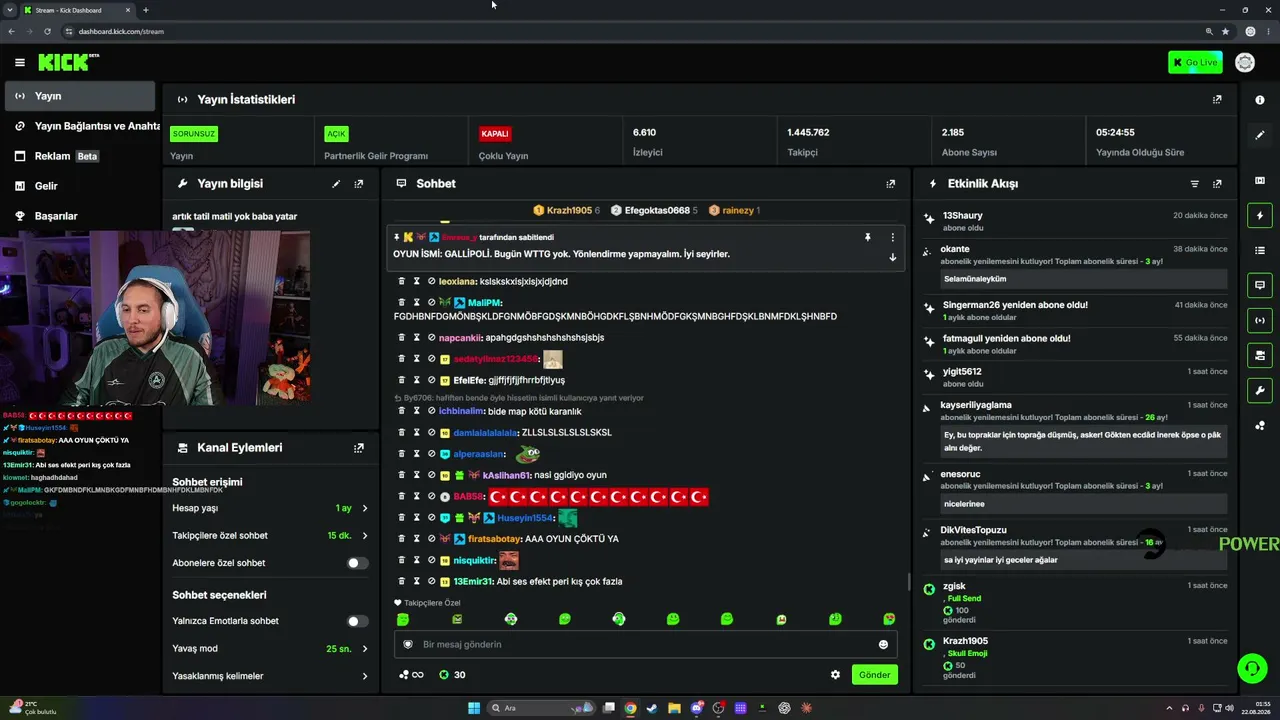Open the new browser tab button

point(146,10)
